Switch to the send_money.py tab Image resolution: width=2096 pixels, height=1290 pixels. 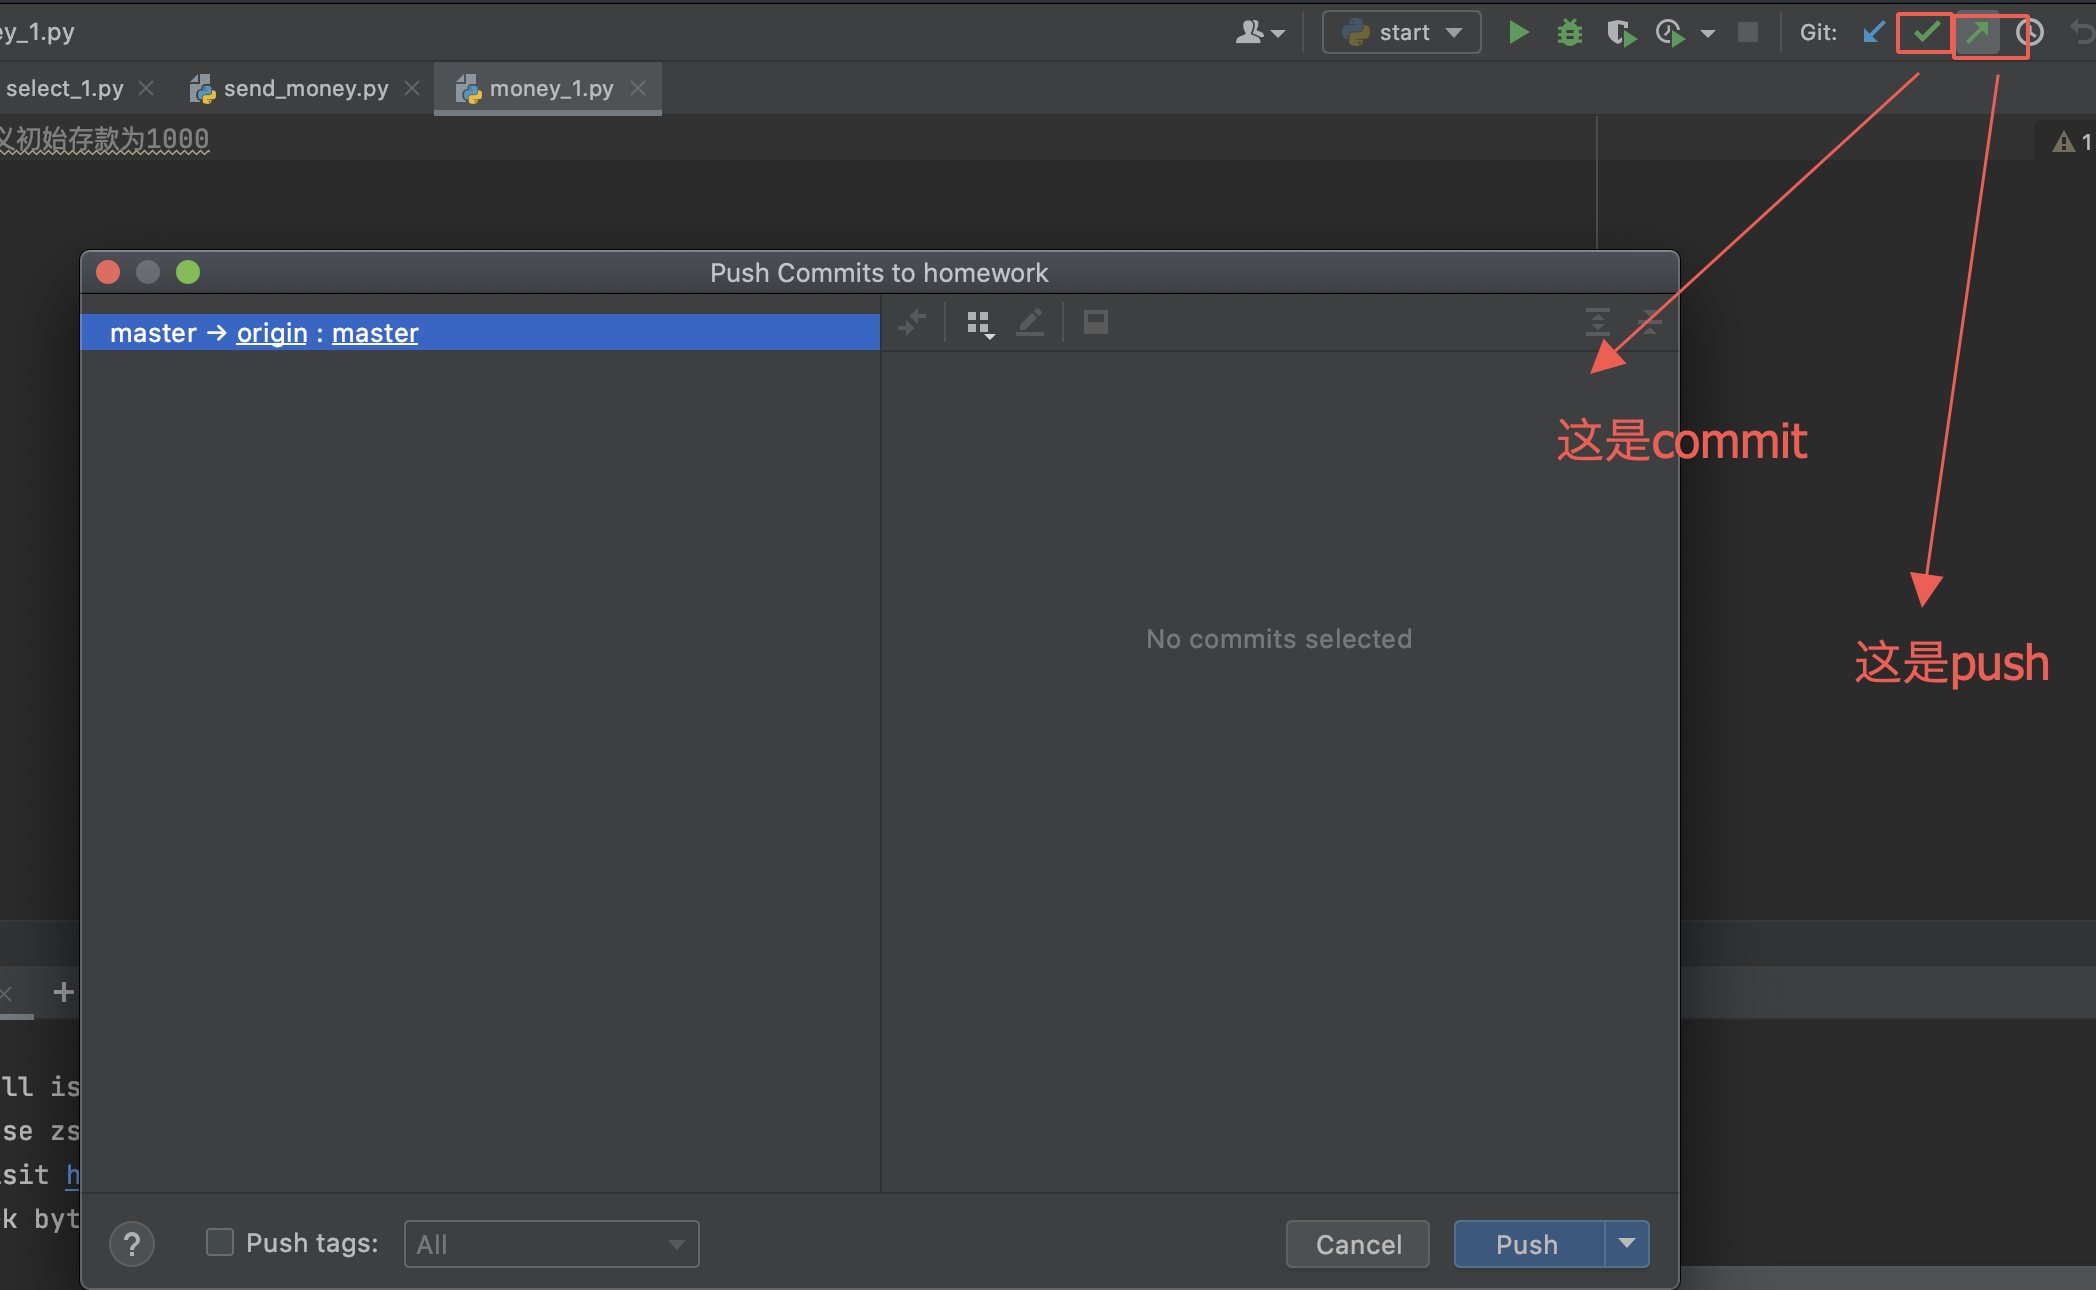pos(305,89)
